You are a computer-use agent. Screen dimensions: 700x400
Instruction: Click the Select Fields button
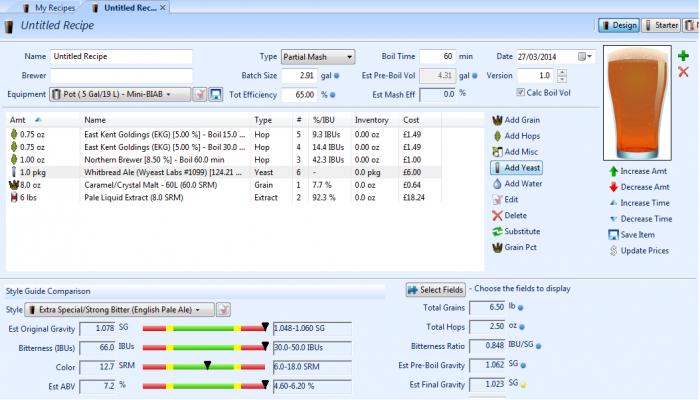click(436, 290)
